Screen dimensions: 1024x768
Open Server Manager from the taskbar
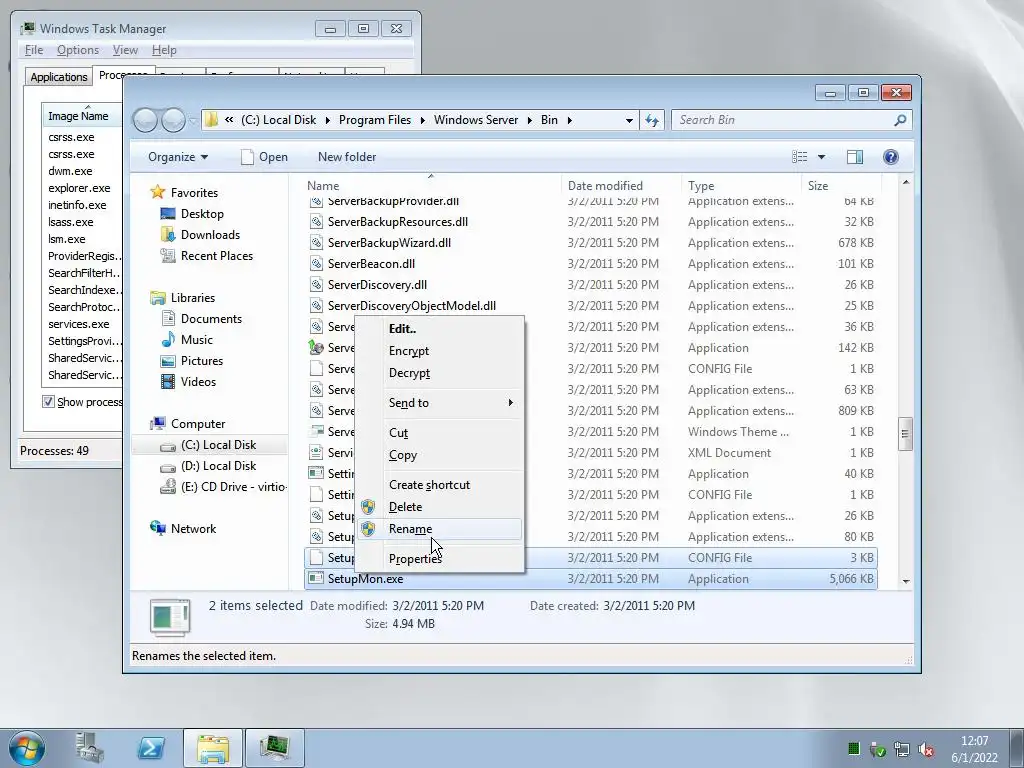89,748
